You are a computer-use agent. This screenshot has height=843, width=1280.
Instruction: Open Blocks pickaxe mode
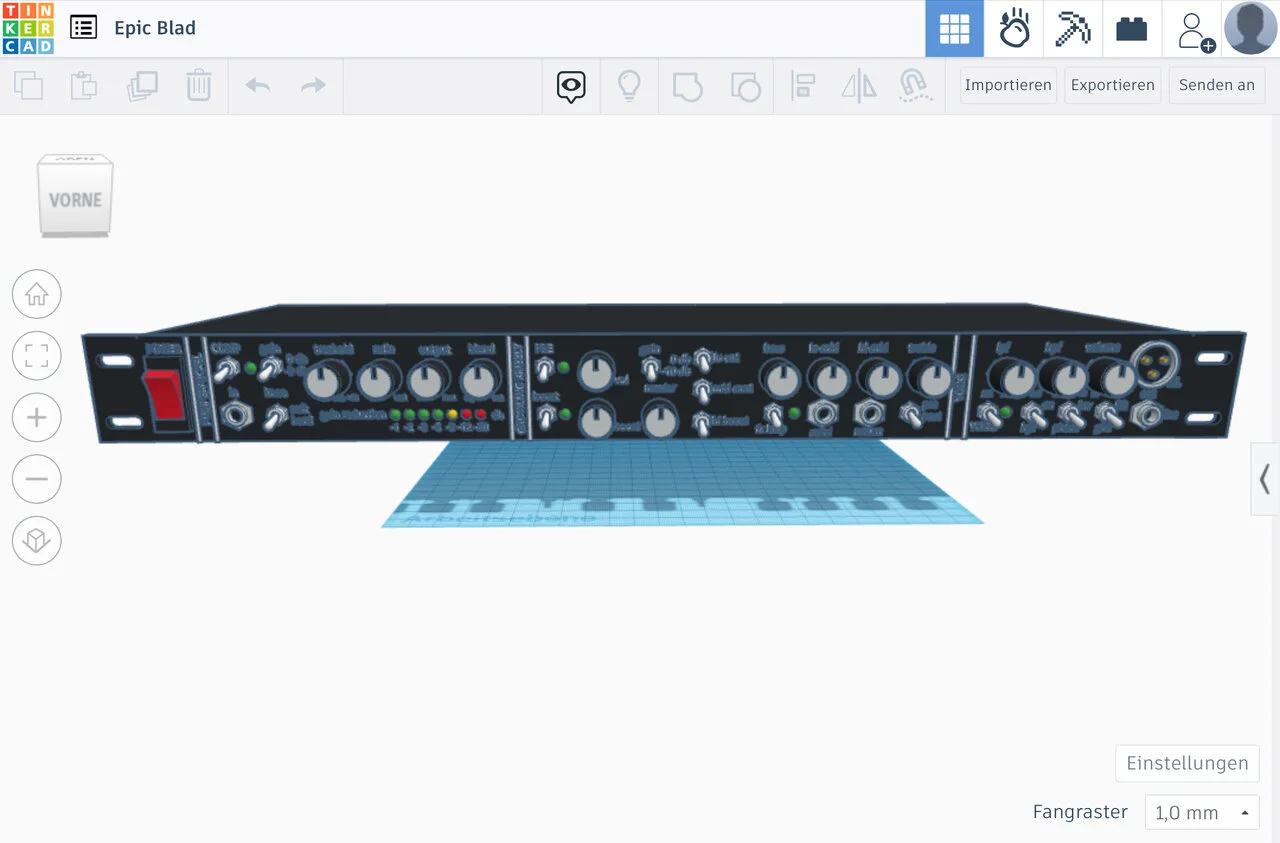coord(1072,29)
